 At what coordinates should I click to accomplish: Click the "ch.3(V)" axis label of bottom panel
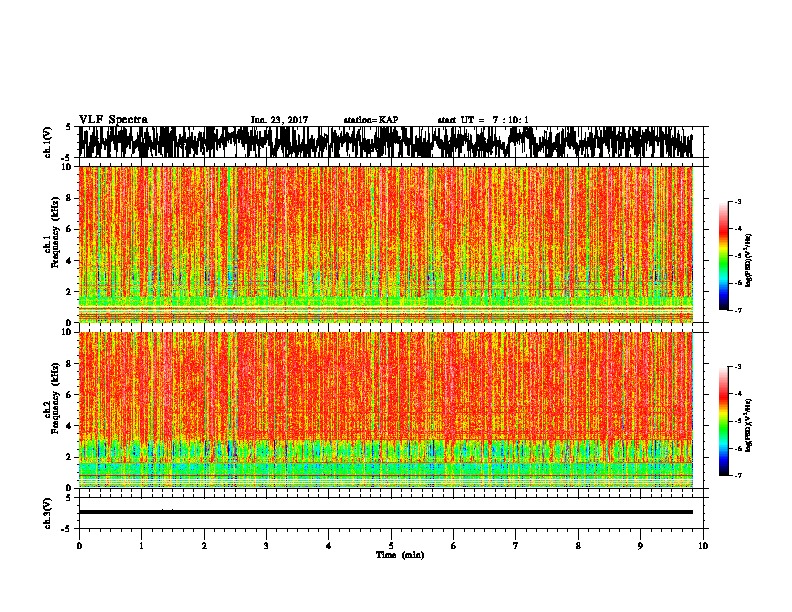click(x=48, y=513)
